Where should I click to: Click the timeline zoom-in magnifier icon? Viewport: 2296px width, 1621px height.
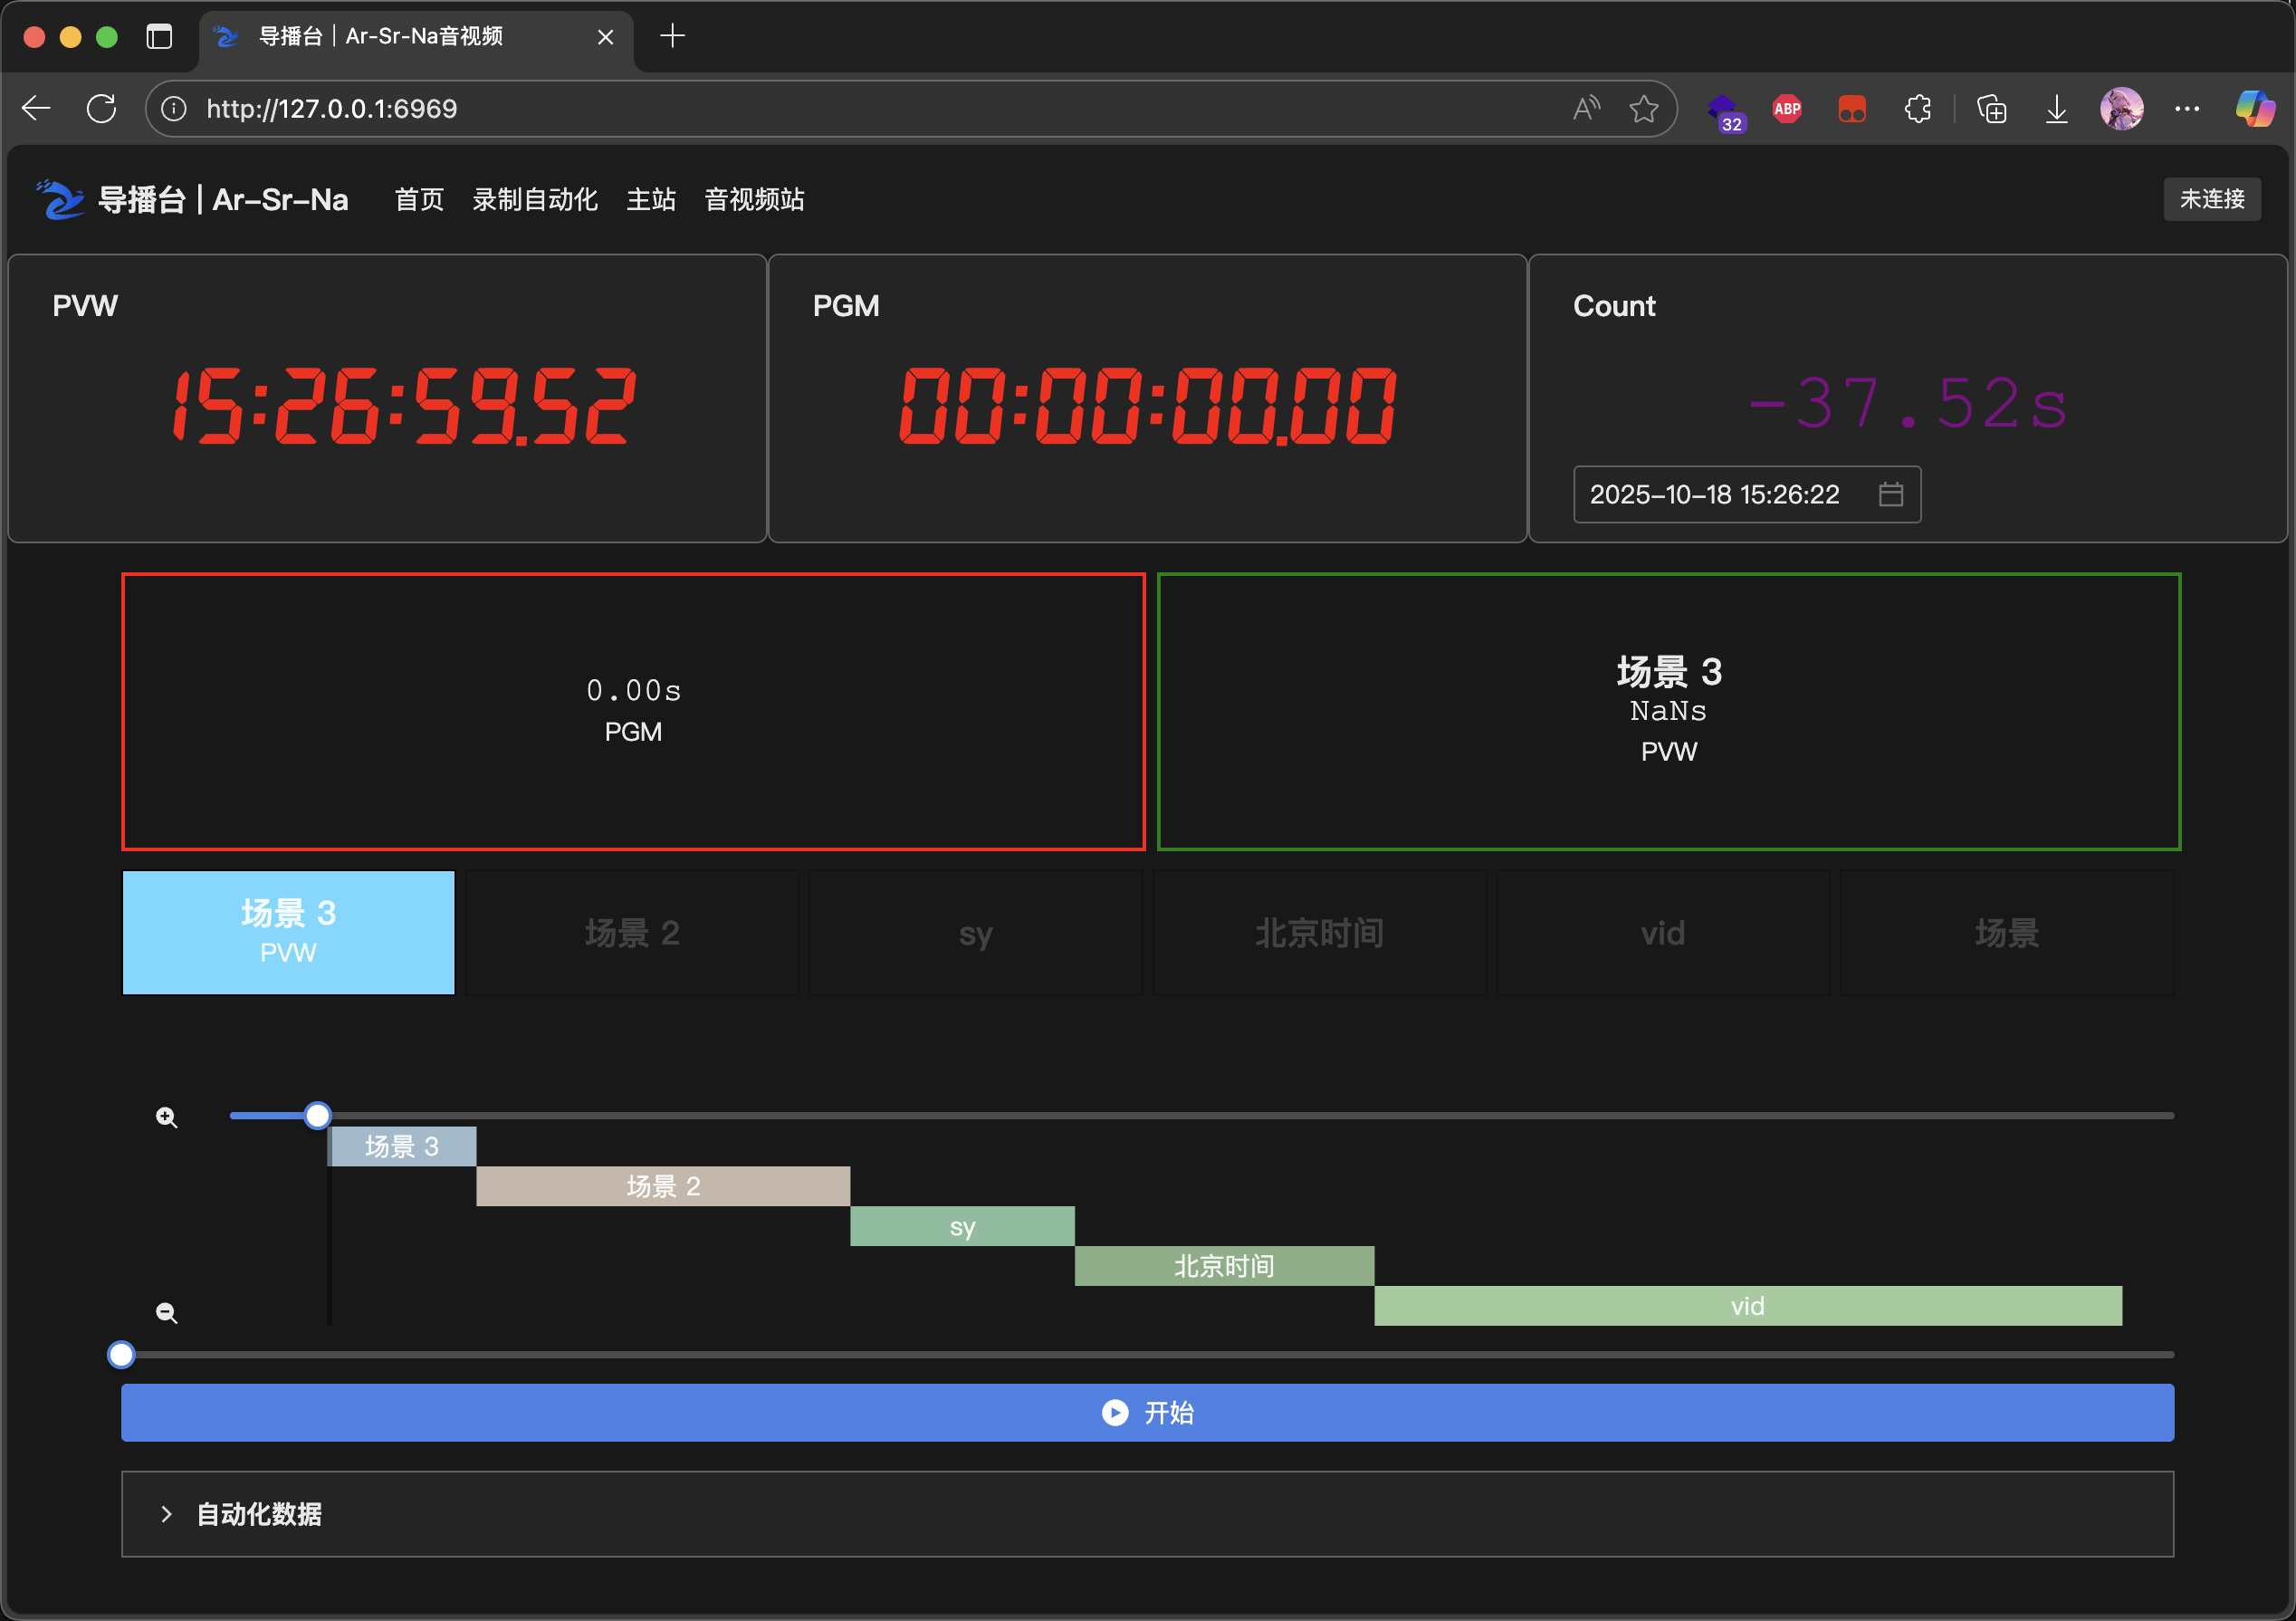tap(167, 1117)
